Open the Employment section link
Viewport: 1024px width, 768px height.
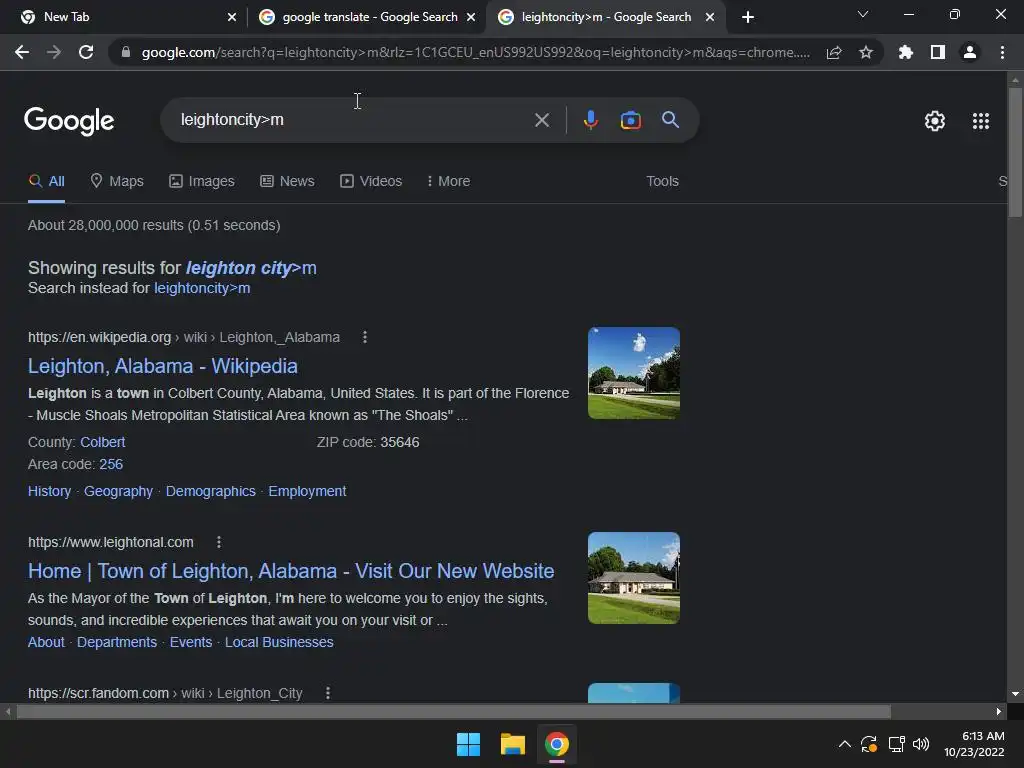(x=307, y=491)
